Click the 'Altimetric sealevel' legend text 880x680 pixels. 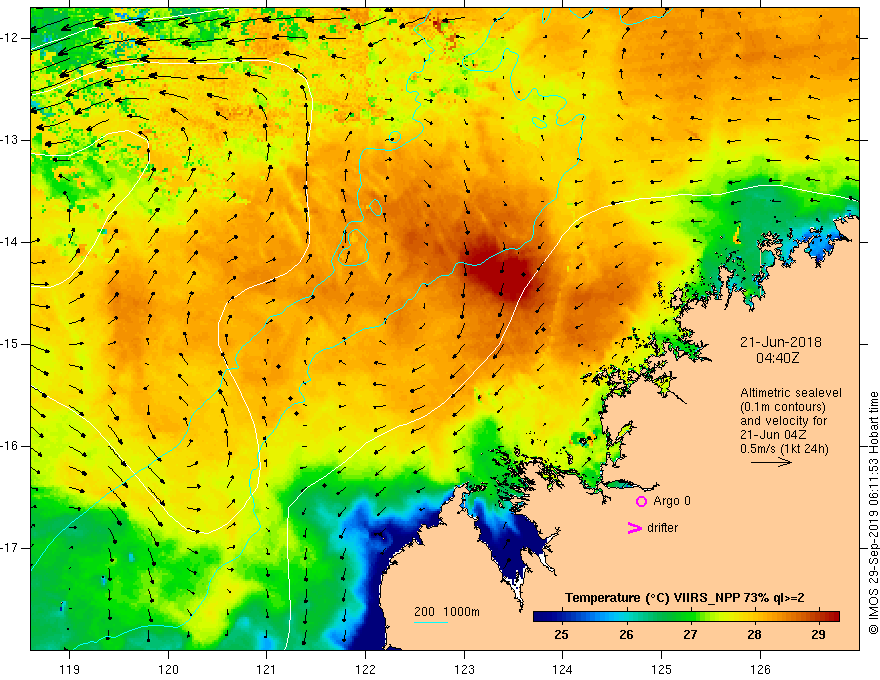(791, 393)
